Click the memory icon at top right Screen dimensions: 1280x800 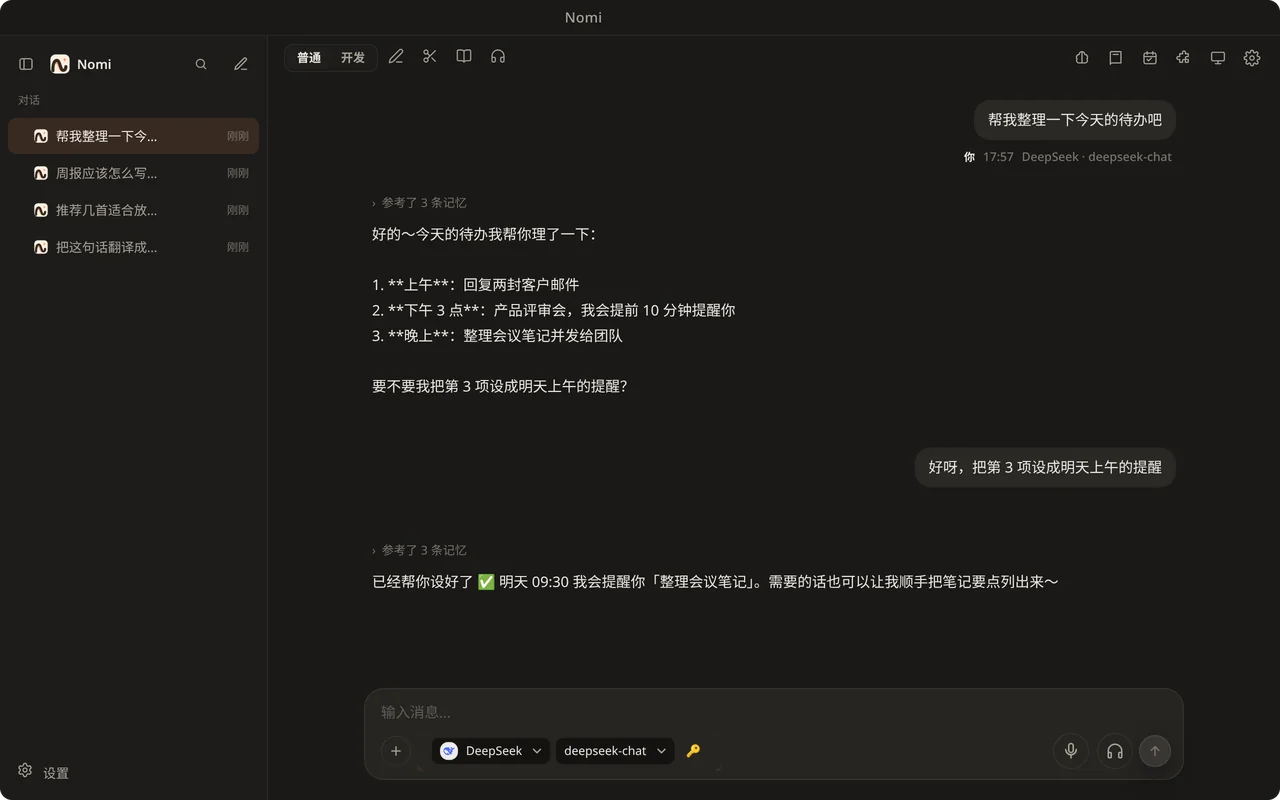1082,58
